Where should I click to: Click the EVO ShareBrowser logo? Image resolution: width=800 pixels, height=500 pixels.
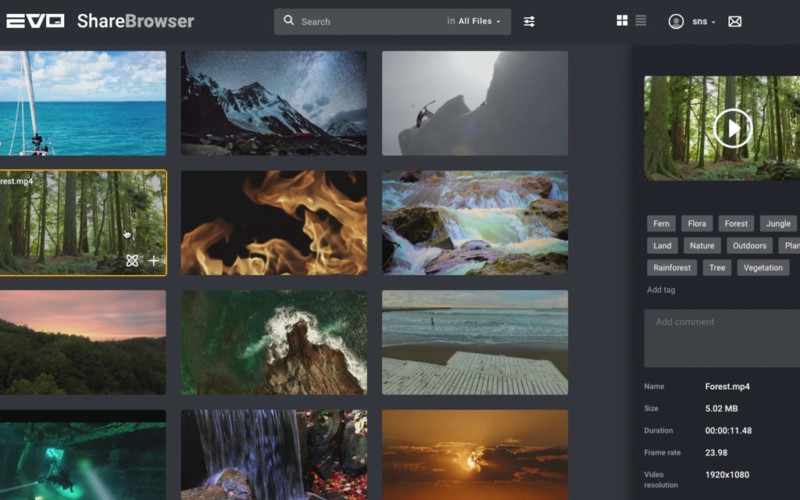98,21
